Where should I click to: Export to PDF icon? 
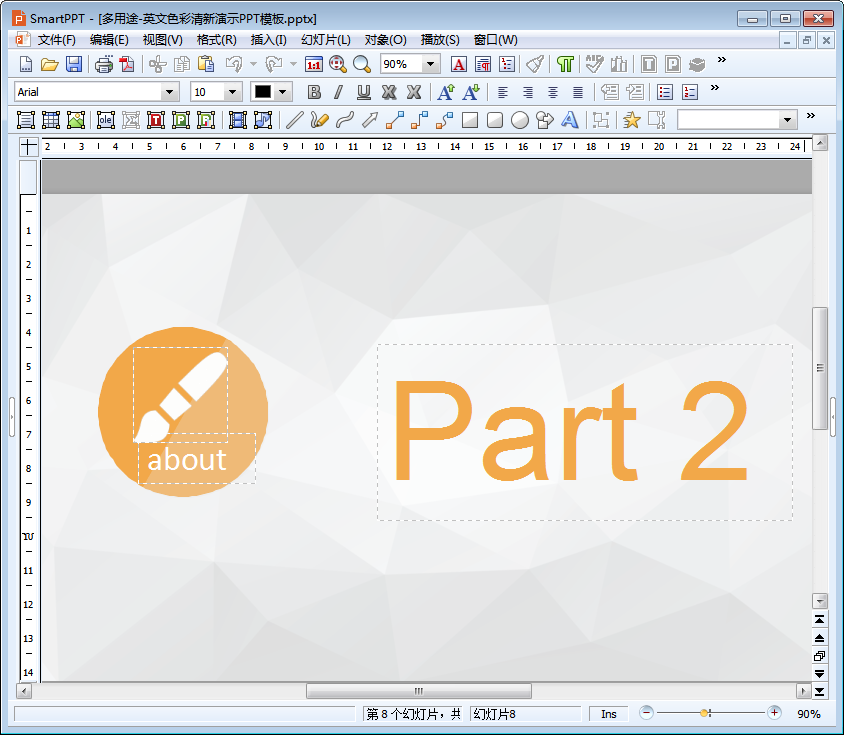127,64
